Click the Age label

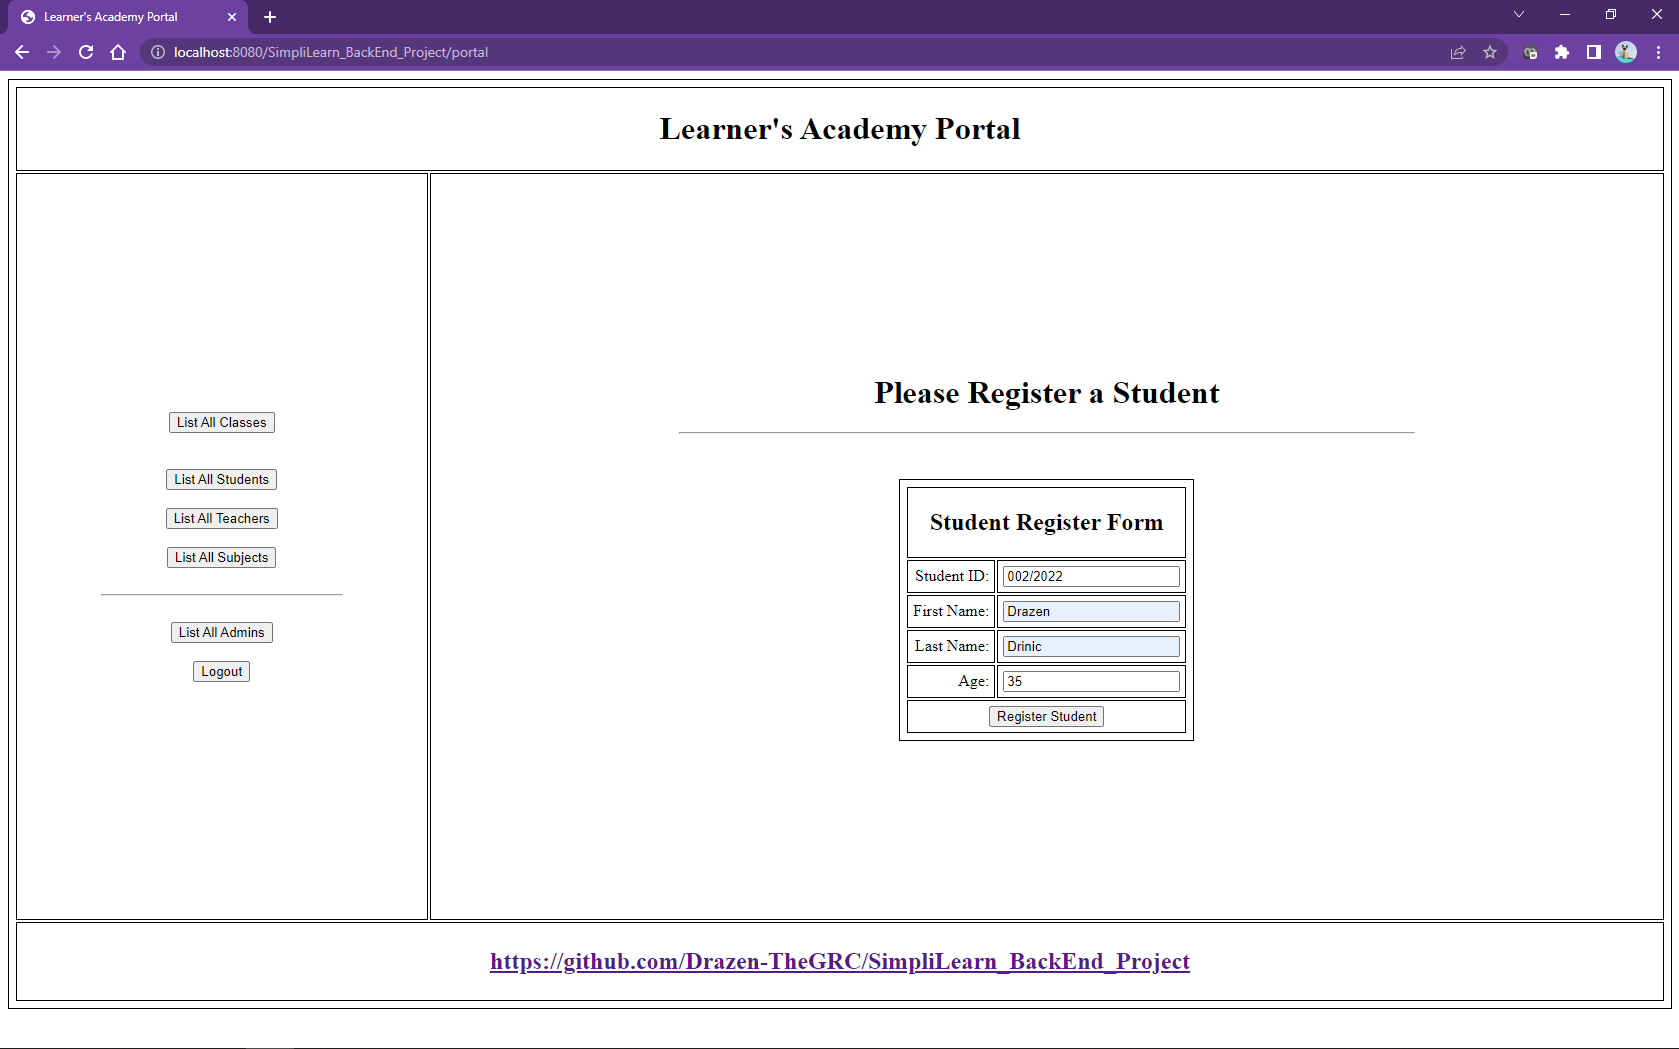(973, 682)
